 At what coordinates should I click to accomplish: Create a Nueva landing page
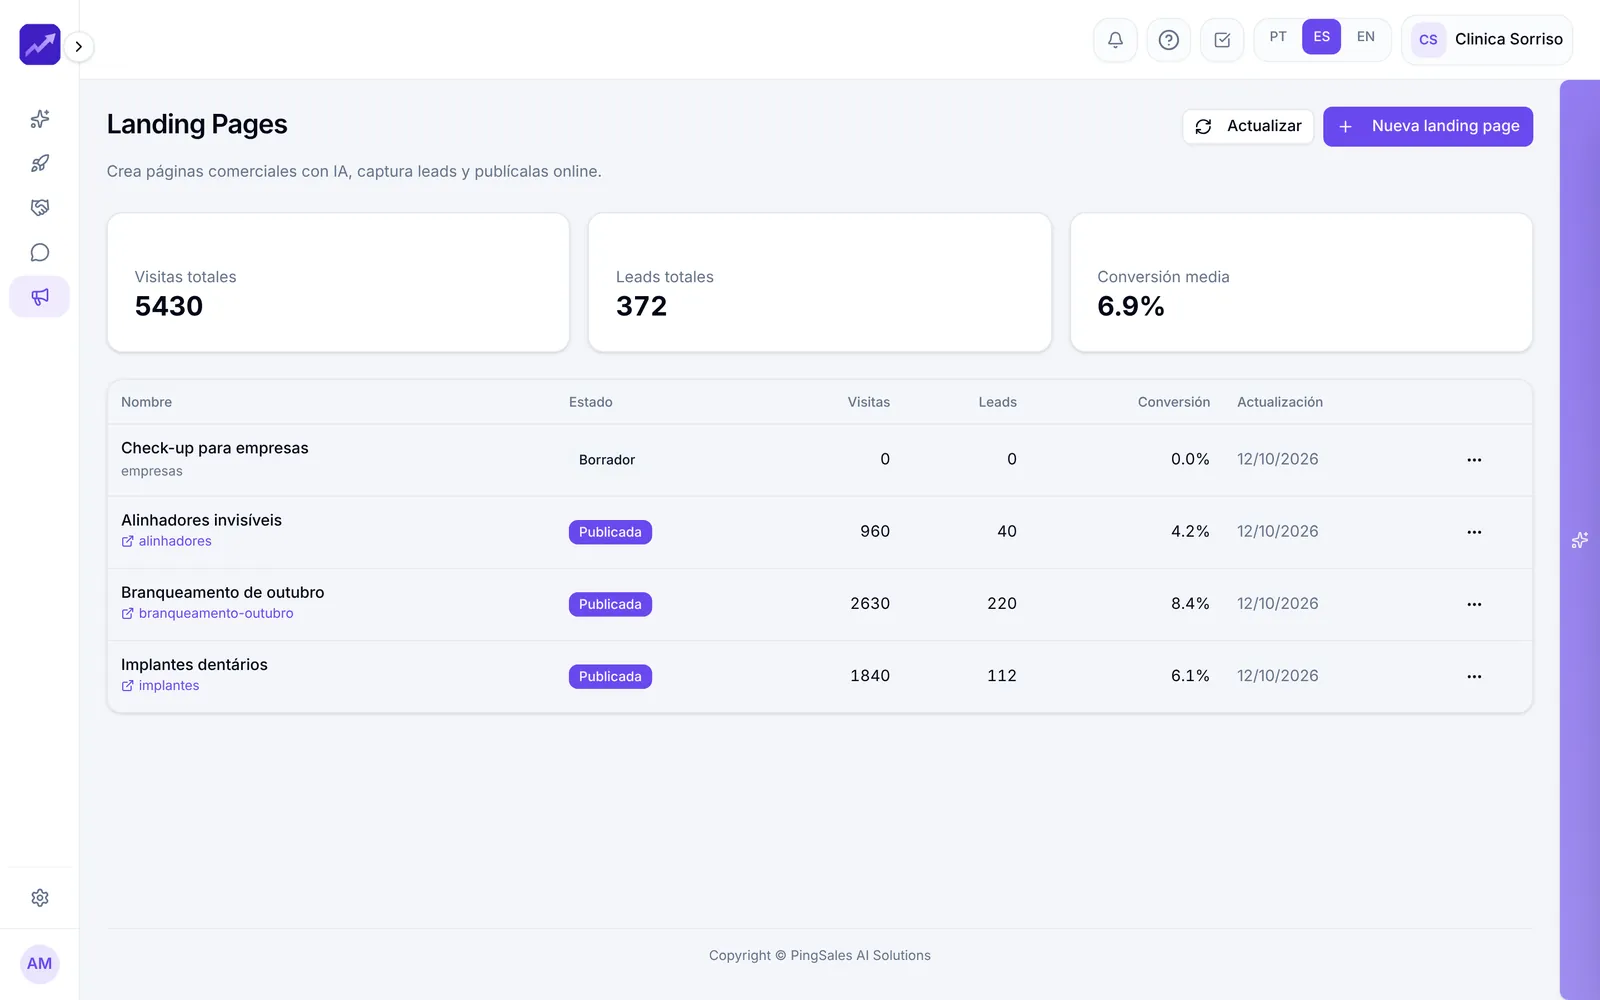(1428, 126)
